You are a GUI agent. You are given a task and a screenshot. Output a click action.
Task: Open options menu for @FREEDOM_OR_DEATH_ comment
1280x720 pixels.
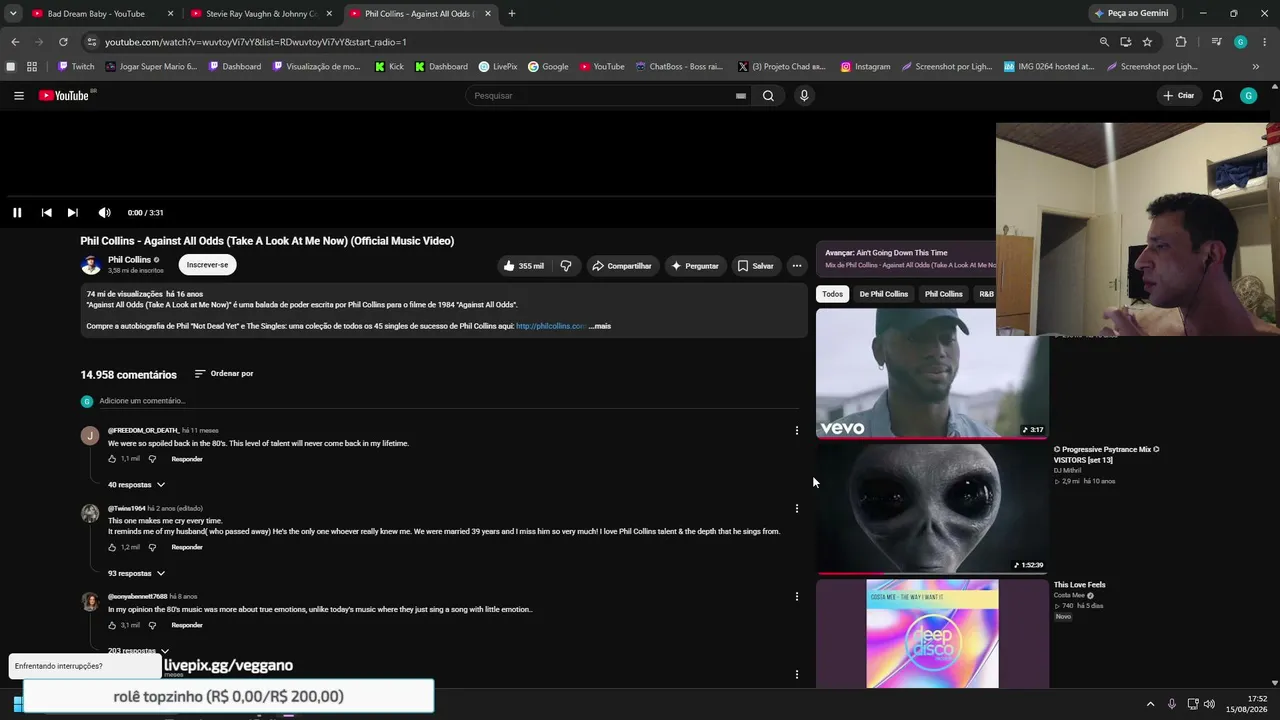point(797,431)
